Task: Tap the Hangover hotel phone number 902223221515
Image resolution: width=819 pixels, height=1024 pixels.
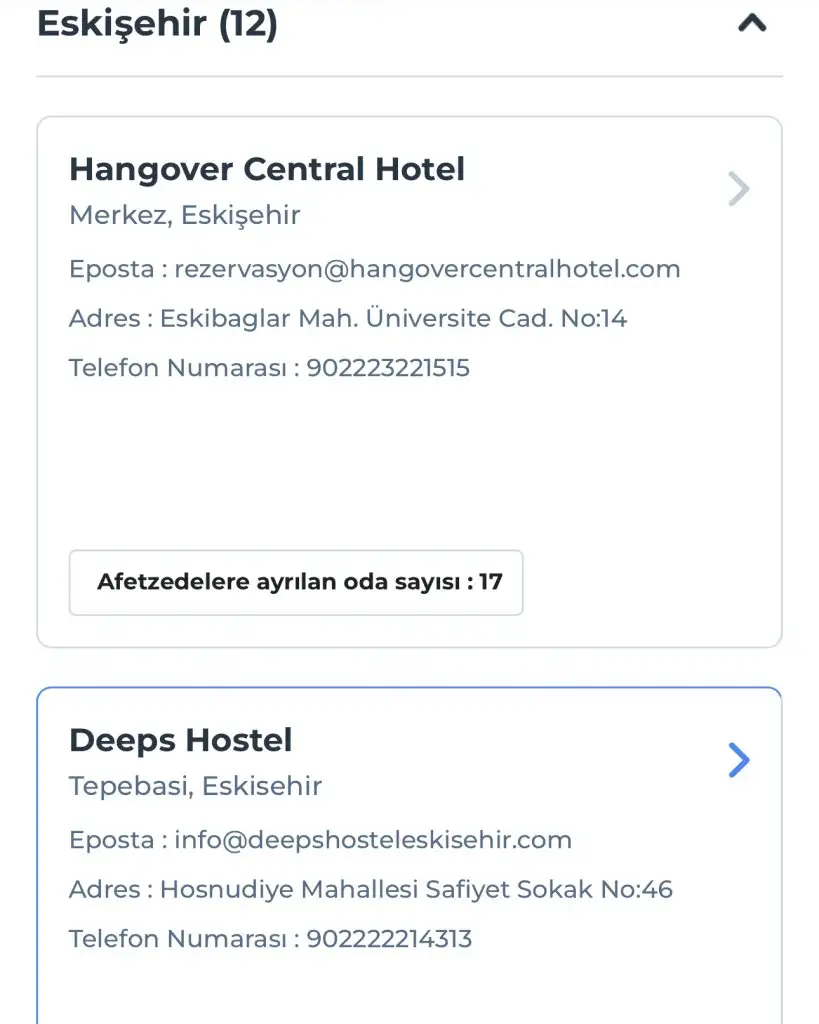Action: (388, 368)
